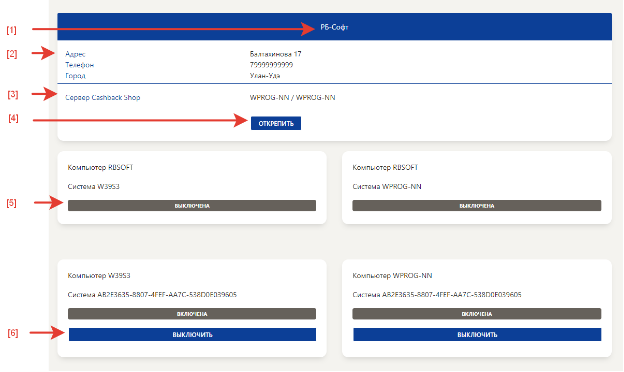This screenshot has height=372, width=624.
Task: Click the Город label
Action: pyautogui.click(x=76, y=76)
